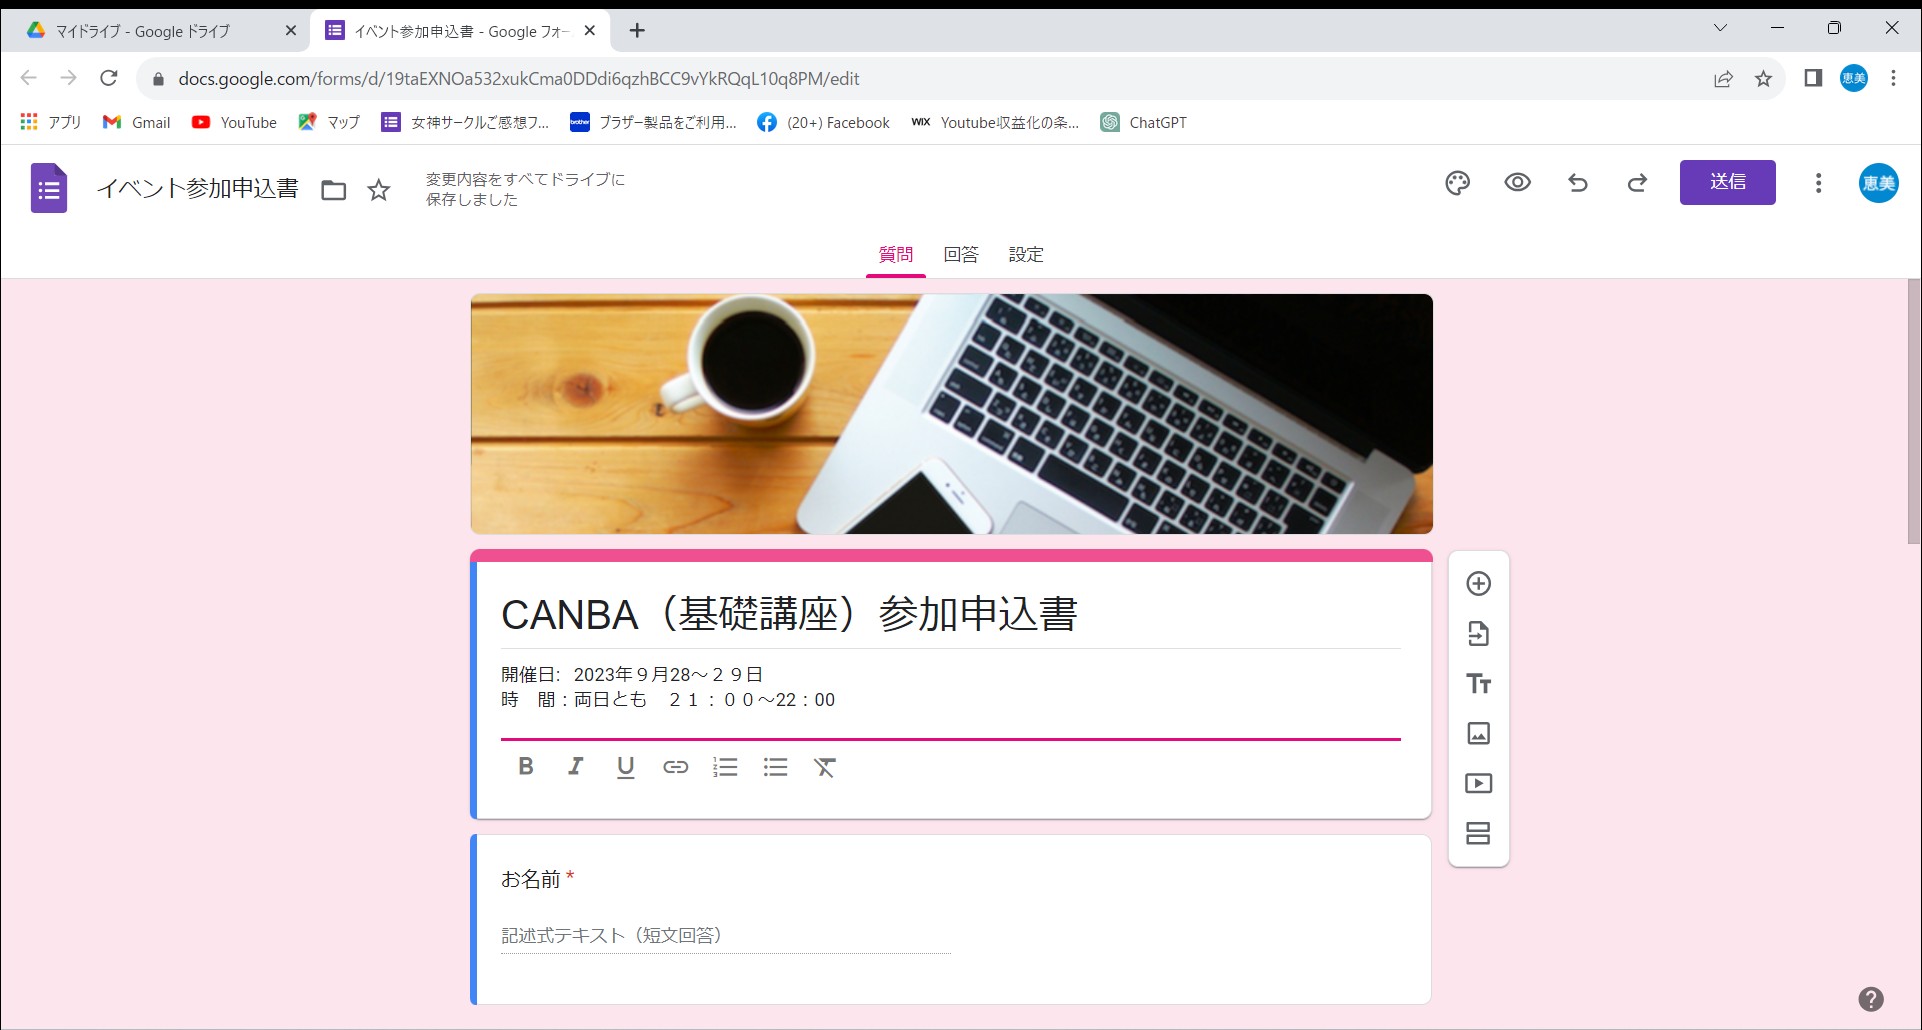Redo the last change in Forms
Screen dimensions: 1922x1030
(1637, 183)
